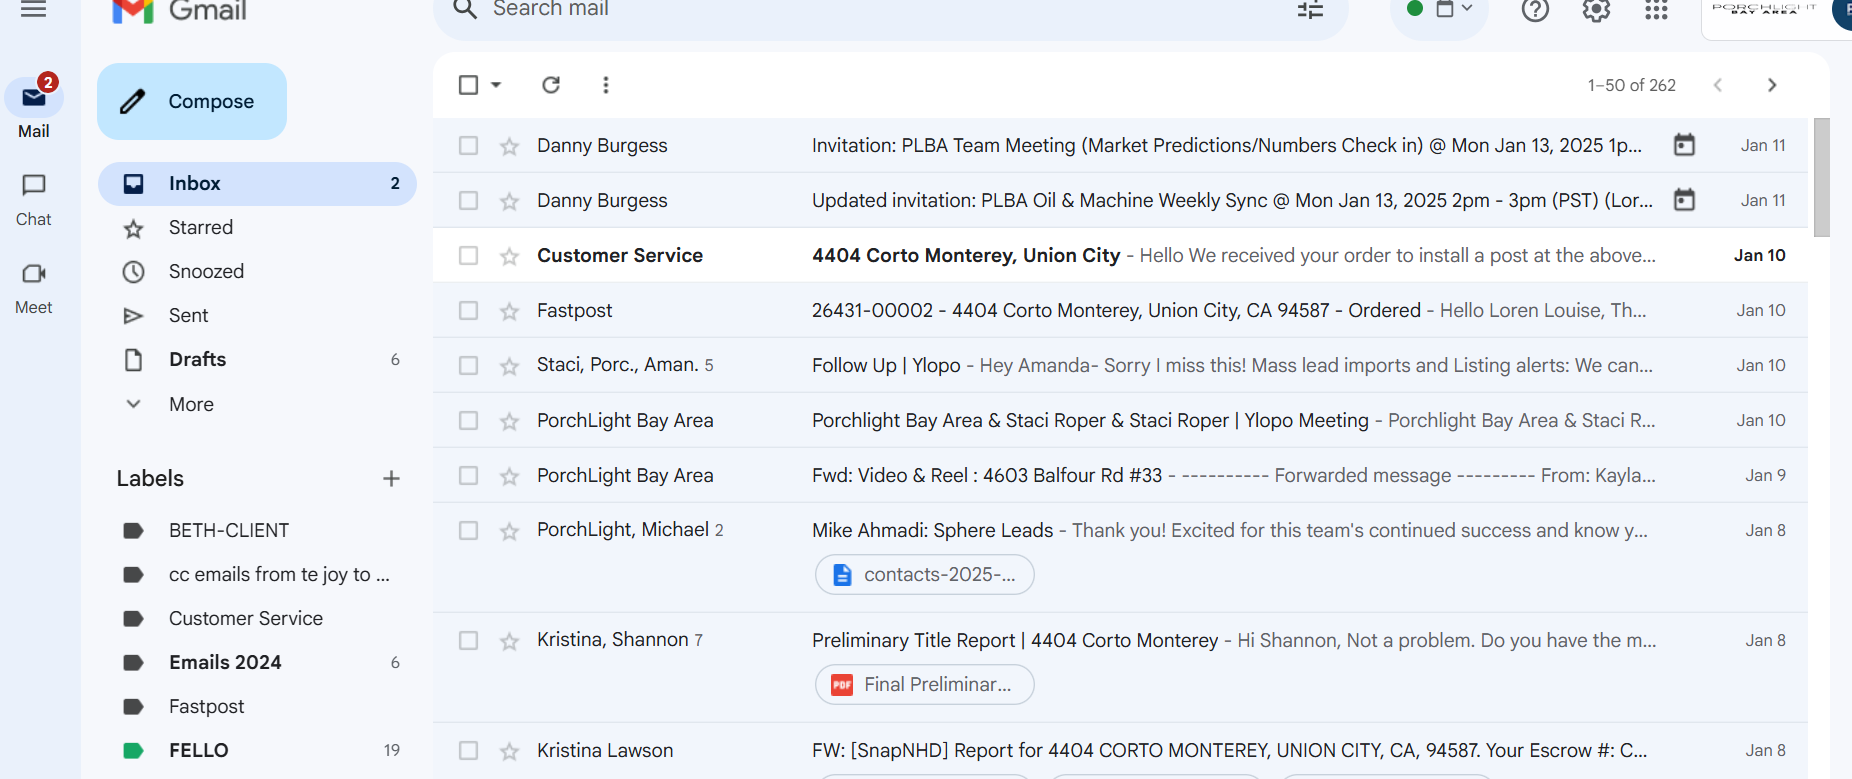The height and width of the screenshot is (779, 1852).
Task: Open the Drafts folder
Action: click(197, 360)
